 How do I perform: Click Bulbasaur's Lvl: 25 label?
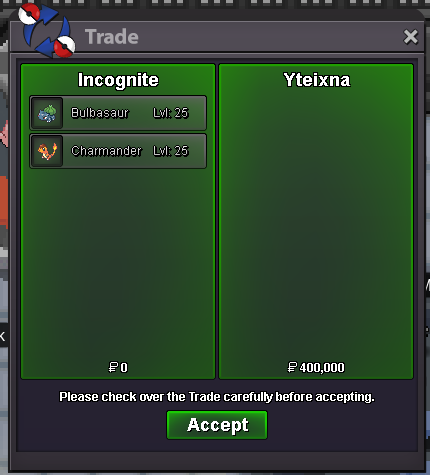(171, 113)
